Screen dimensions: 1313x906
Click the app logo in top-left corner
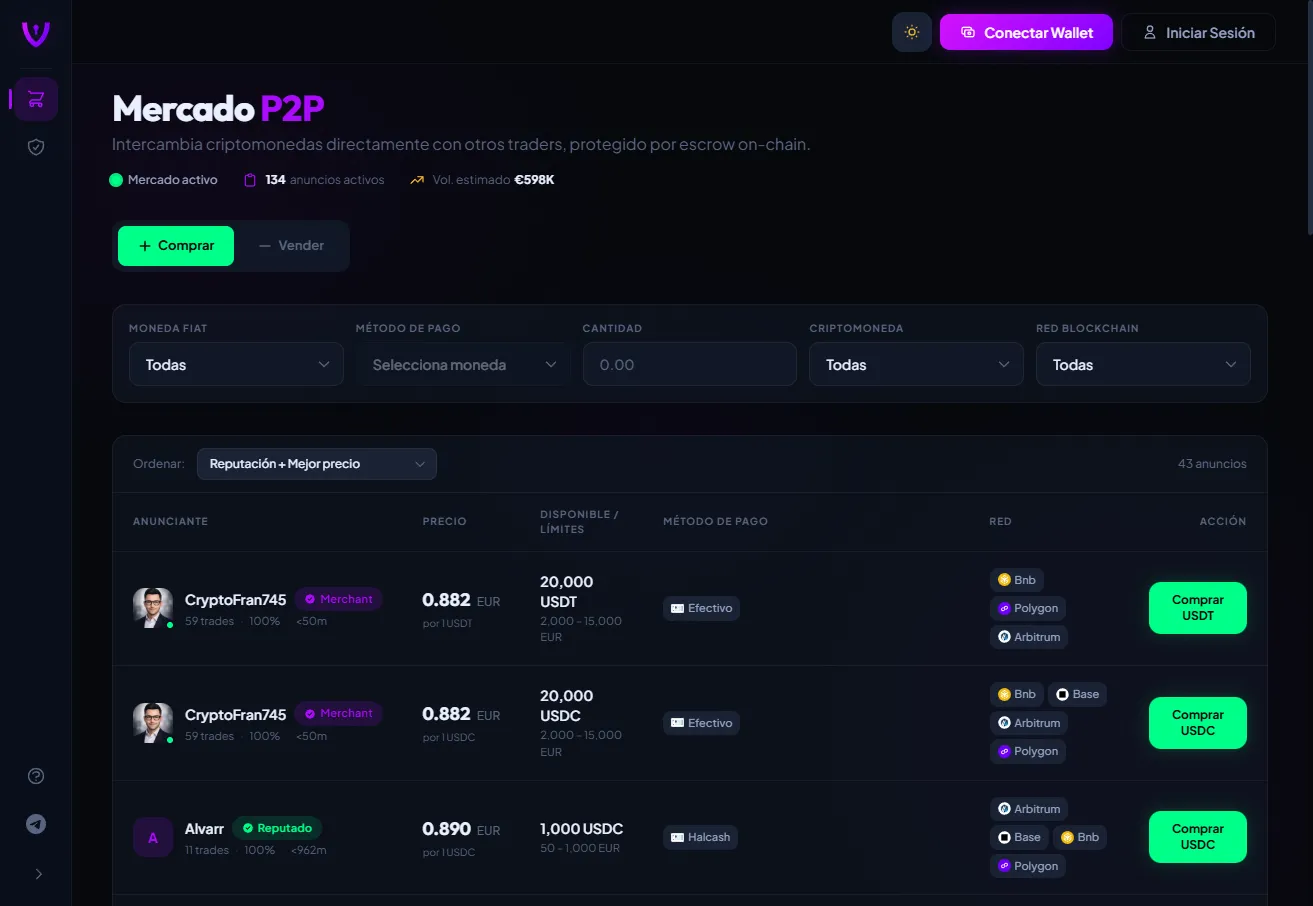pos(36,33)
